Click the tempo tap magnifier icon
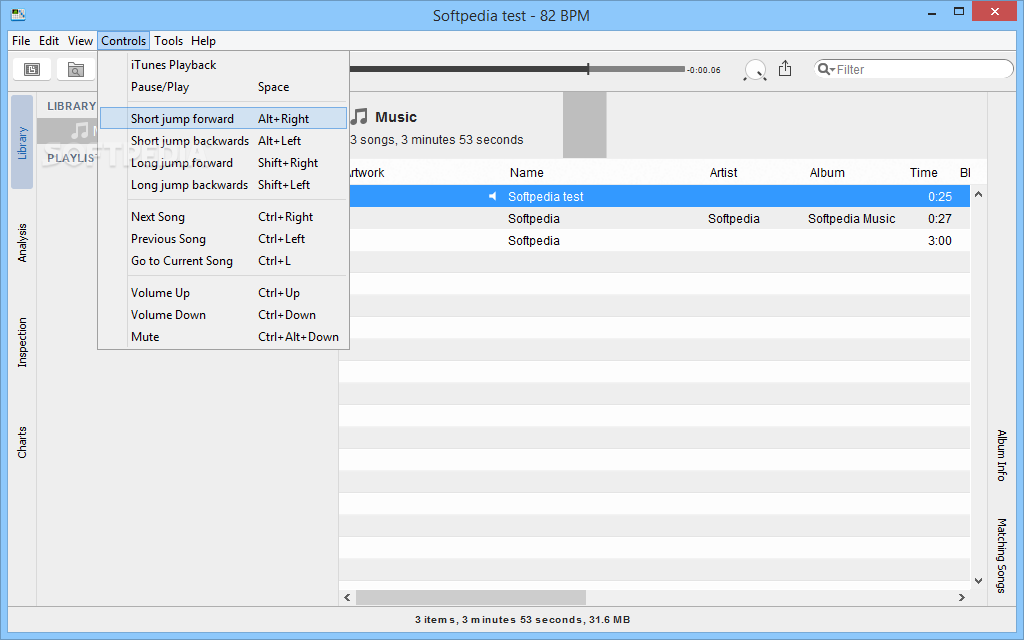The image size is (1024, 640). [755, 70]
